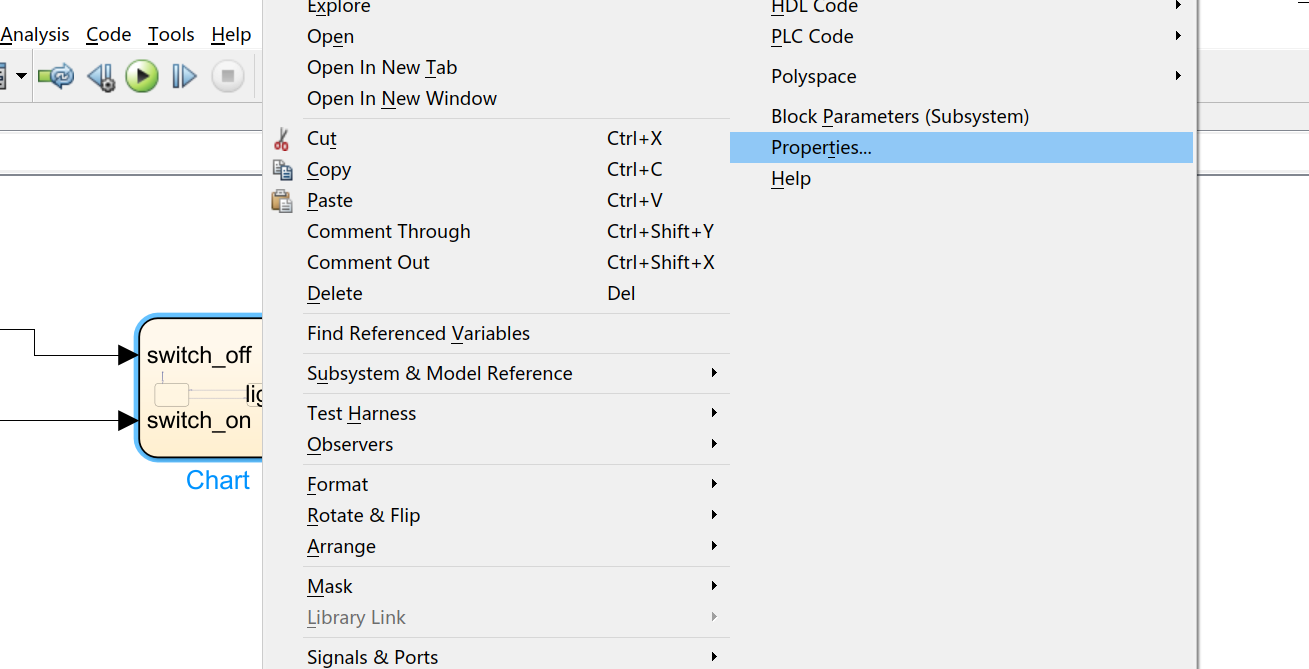Click the Chart block name label
The image size is (1309, 669).
pyautogui.click(x=217, y=481)
